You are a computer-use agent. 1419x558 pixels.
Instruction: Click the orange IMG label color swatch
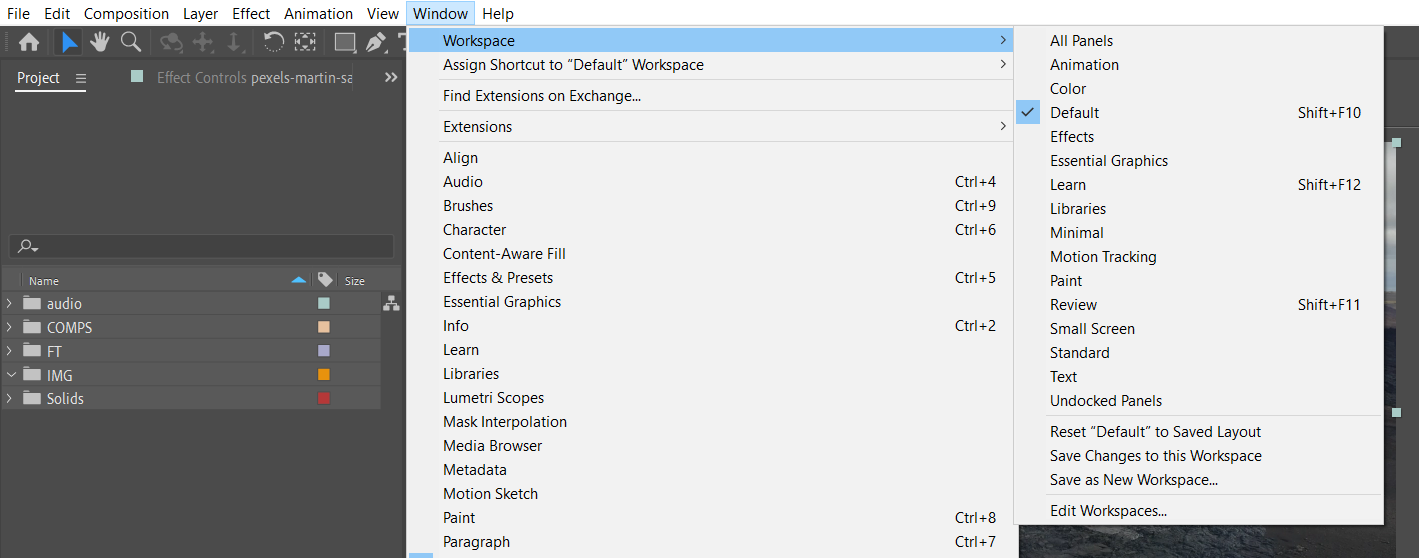(324, 375)
